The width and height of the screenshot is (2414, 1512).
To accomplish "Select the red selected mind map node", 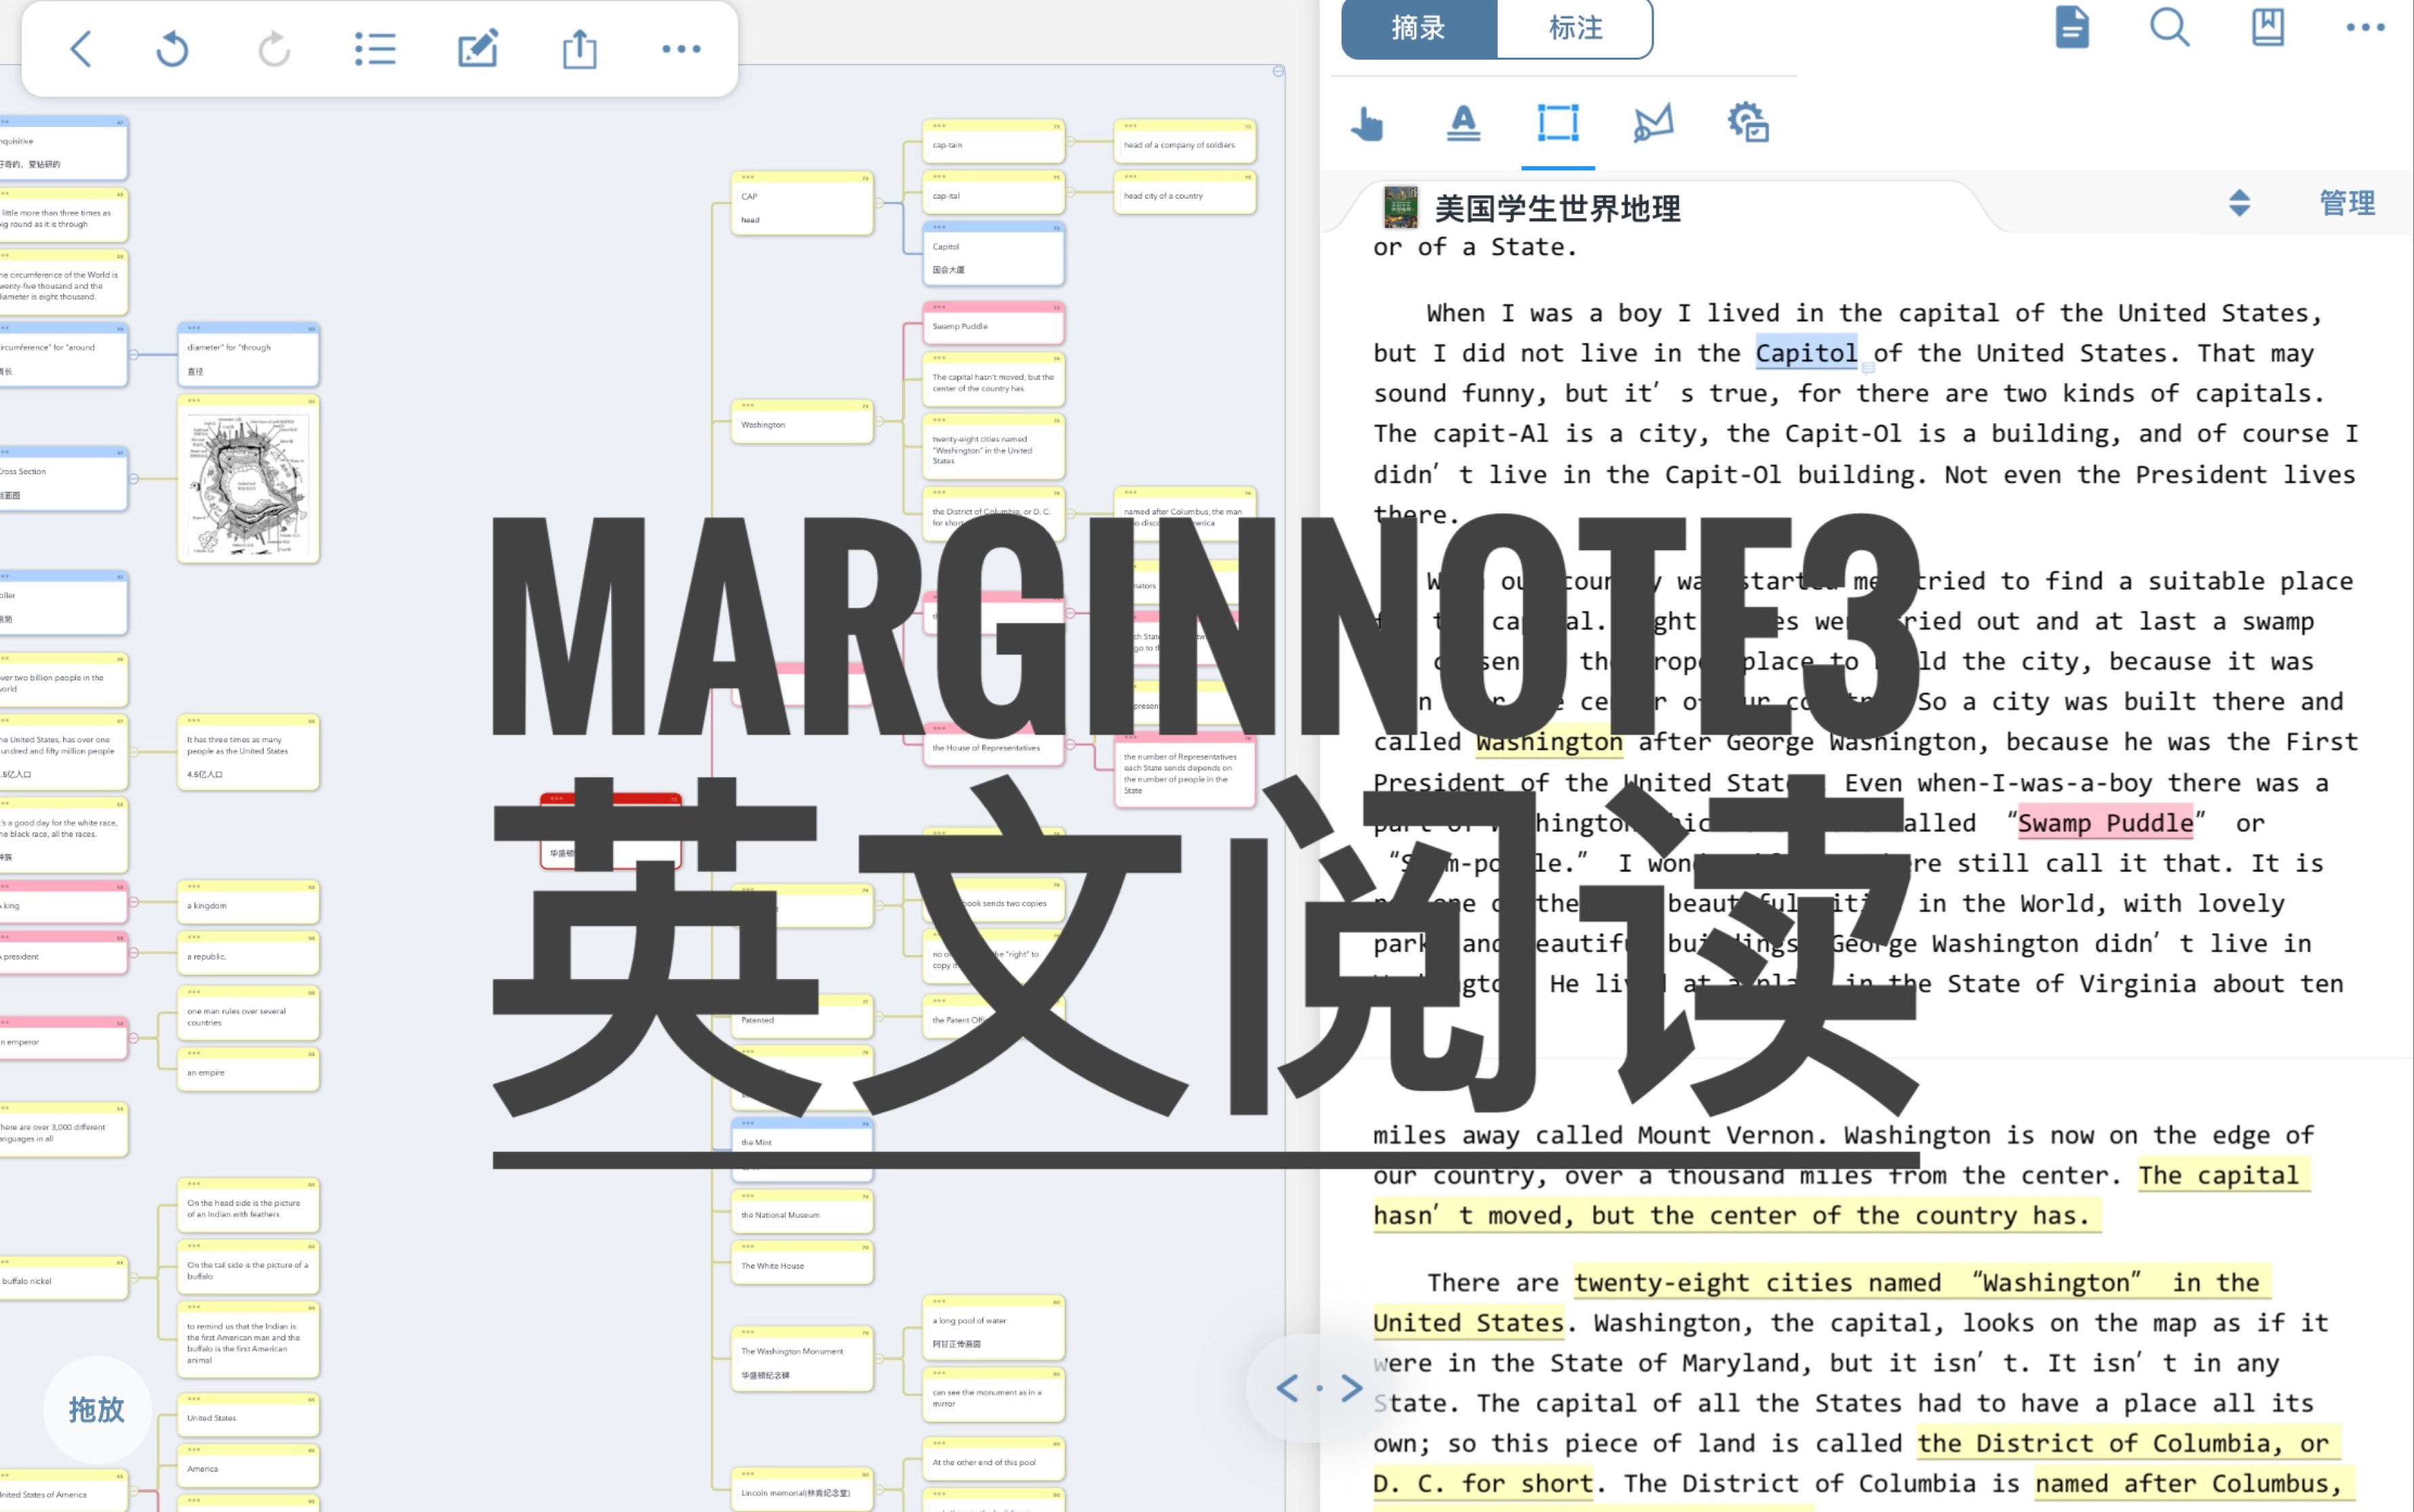I will (611, 830).
